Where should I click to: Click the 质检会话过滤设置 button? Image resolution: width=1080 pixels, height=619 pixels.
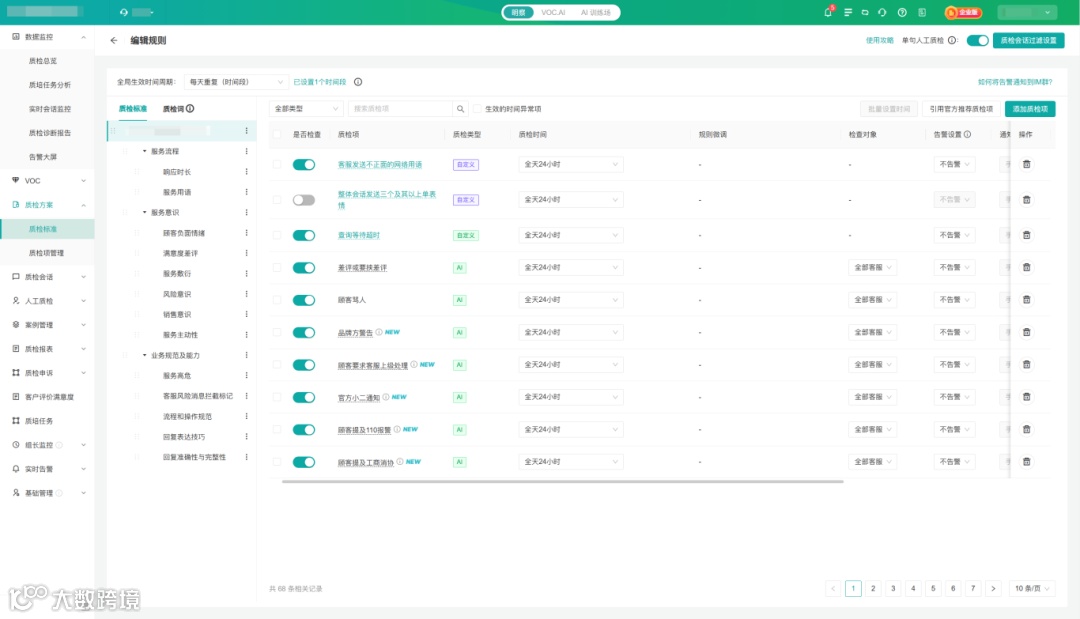coord(1028,41)
